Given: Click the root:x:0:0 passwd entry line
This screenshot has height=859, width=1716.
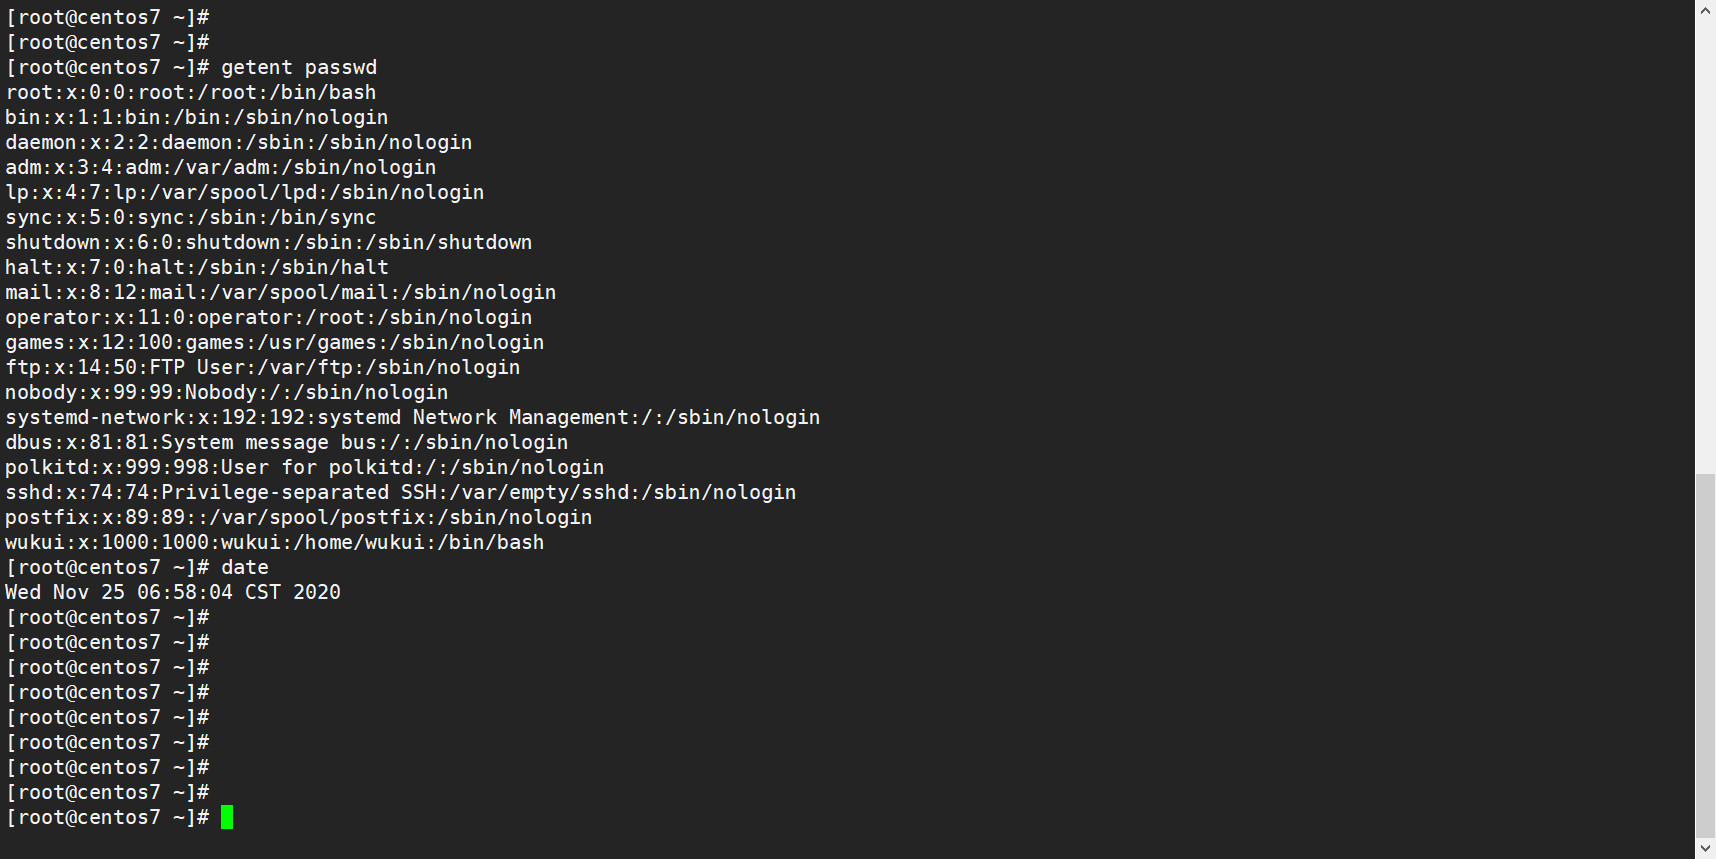Looking at the screenshot, I should 190,93.
